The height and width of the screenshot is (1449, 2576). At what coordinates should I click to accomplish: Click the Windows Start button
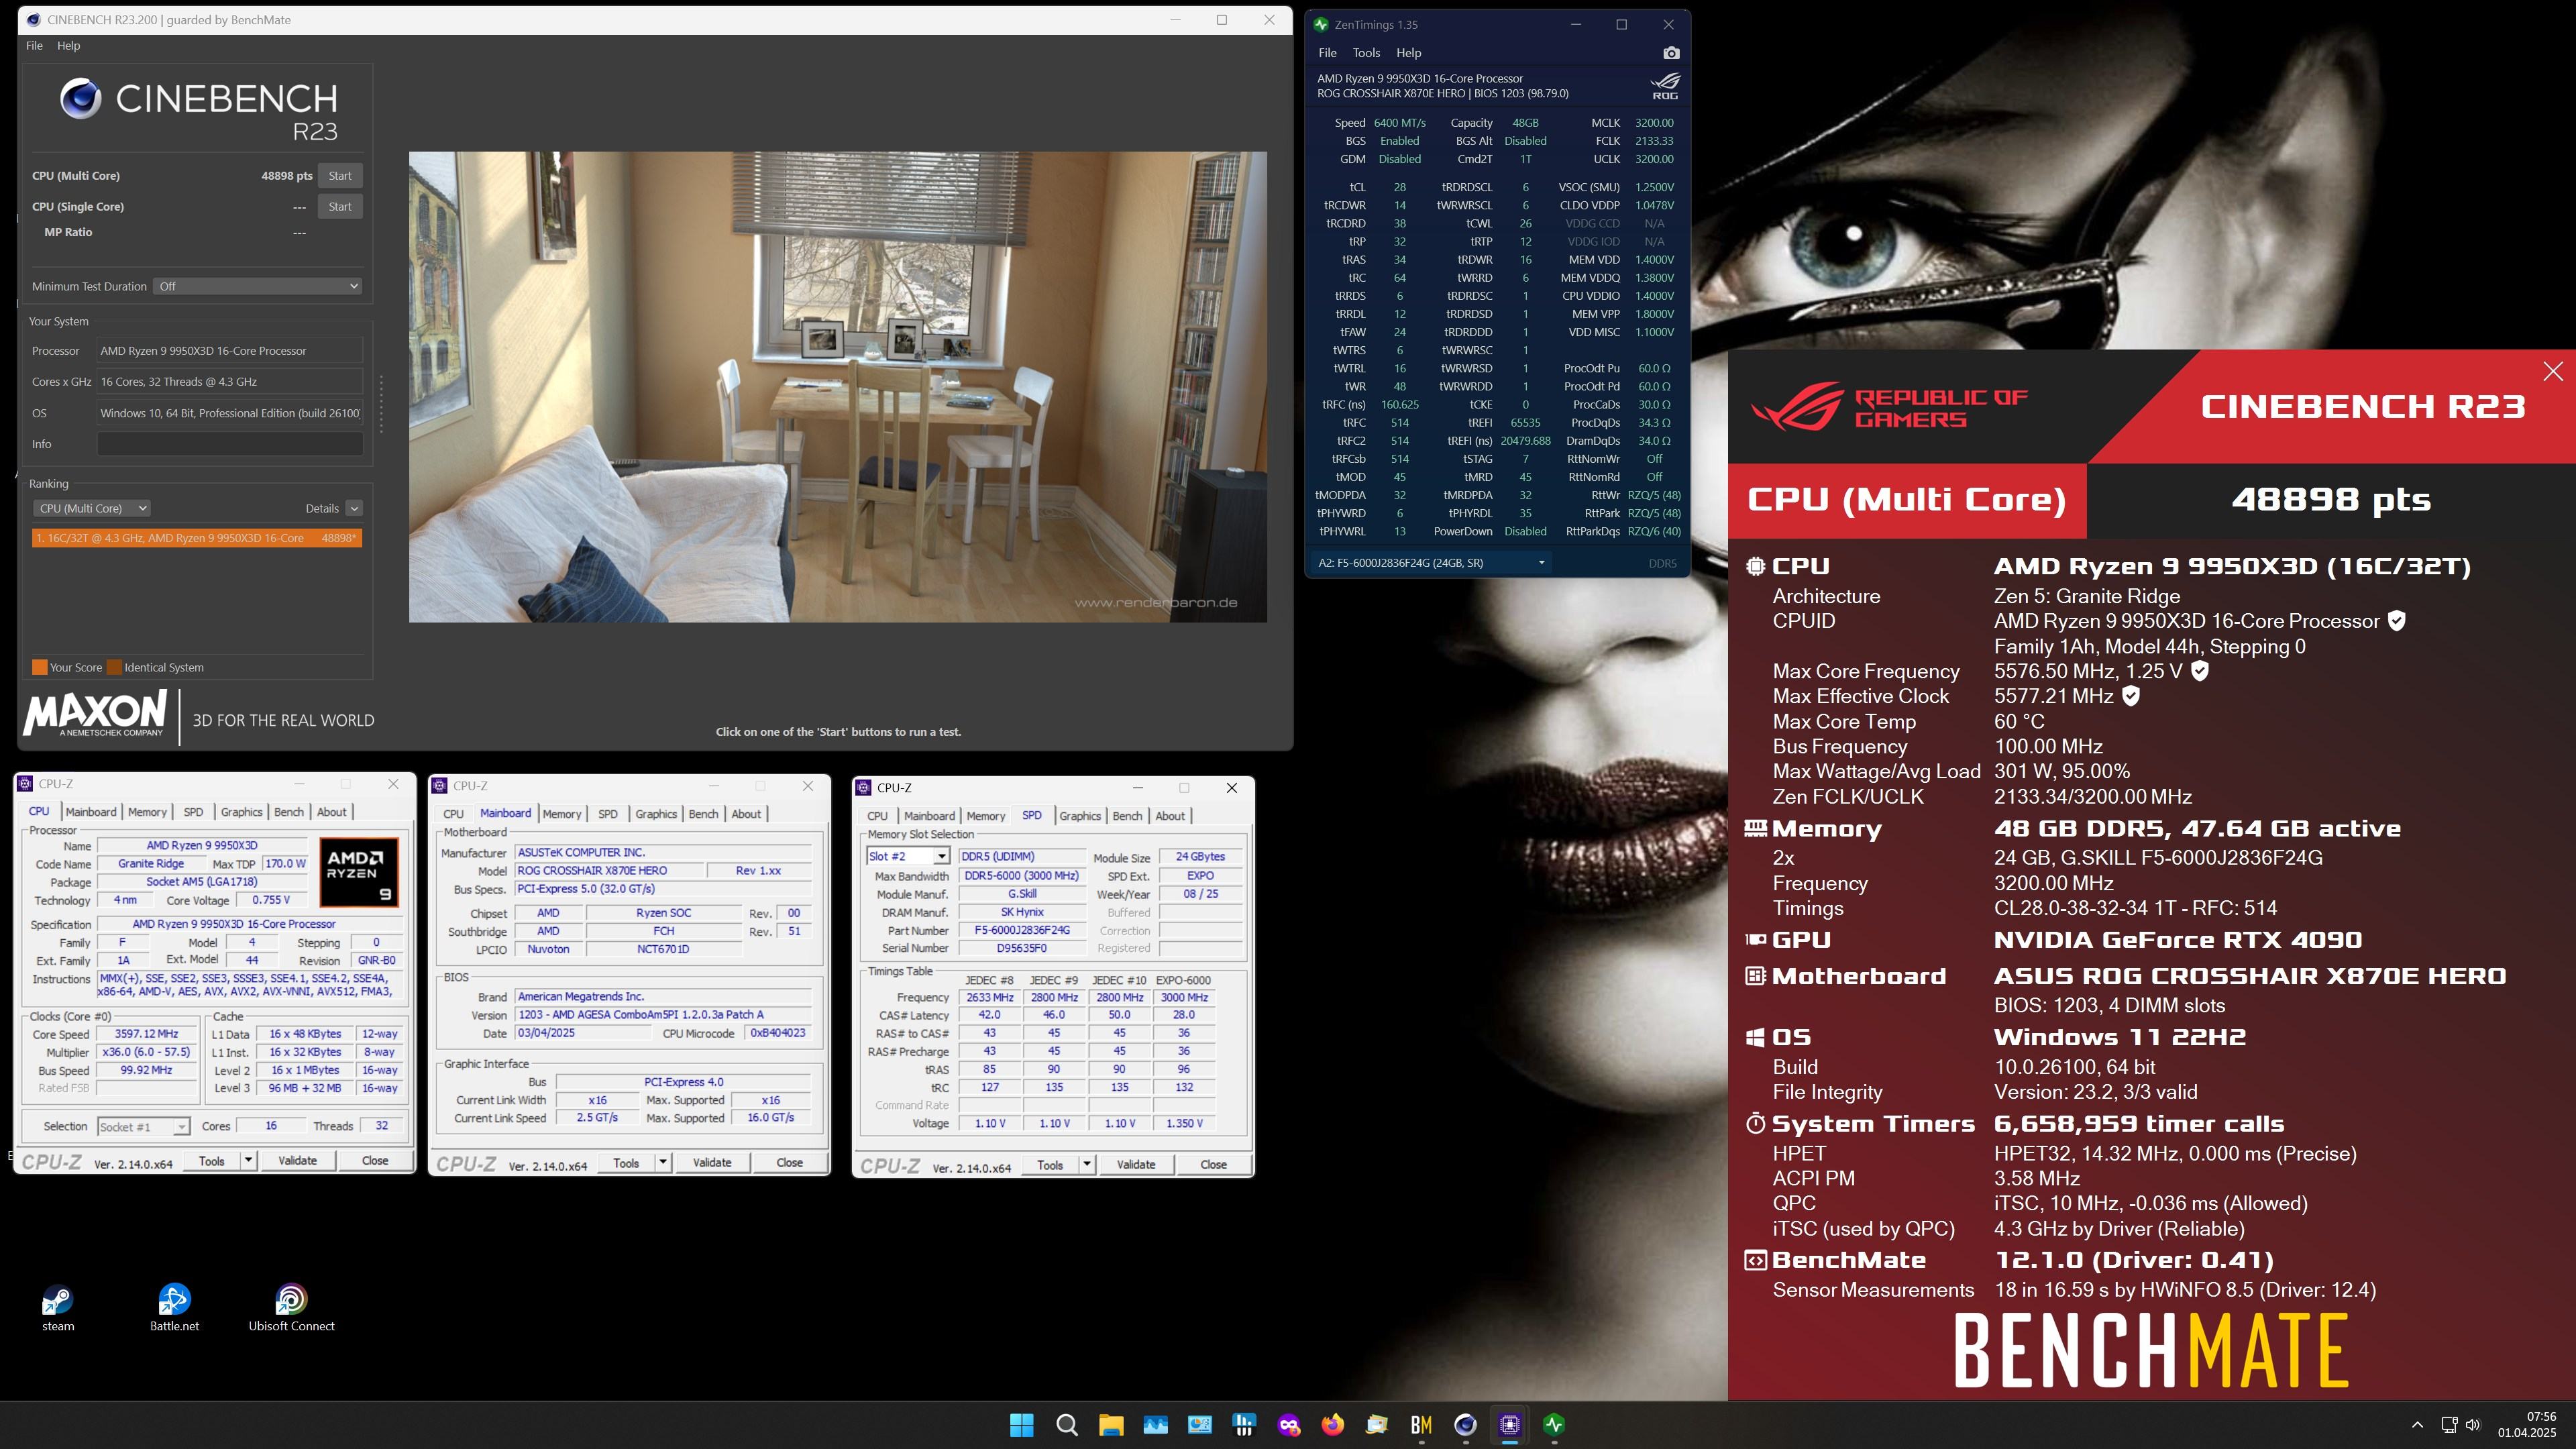pos(1021,1425)
